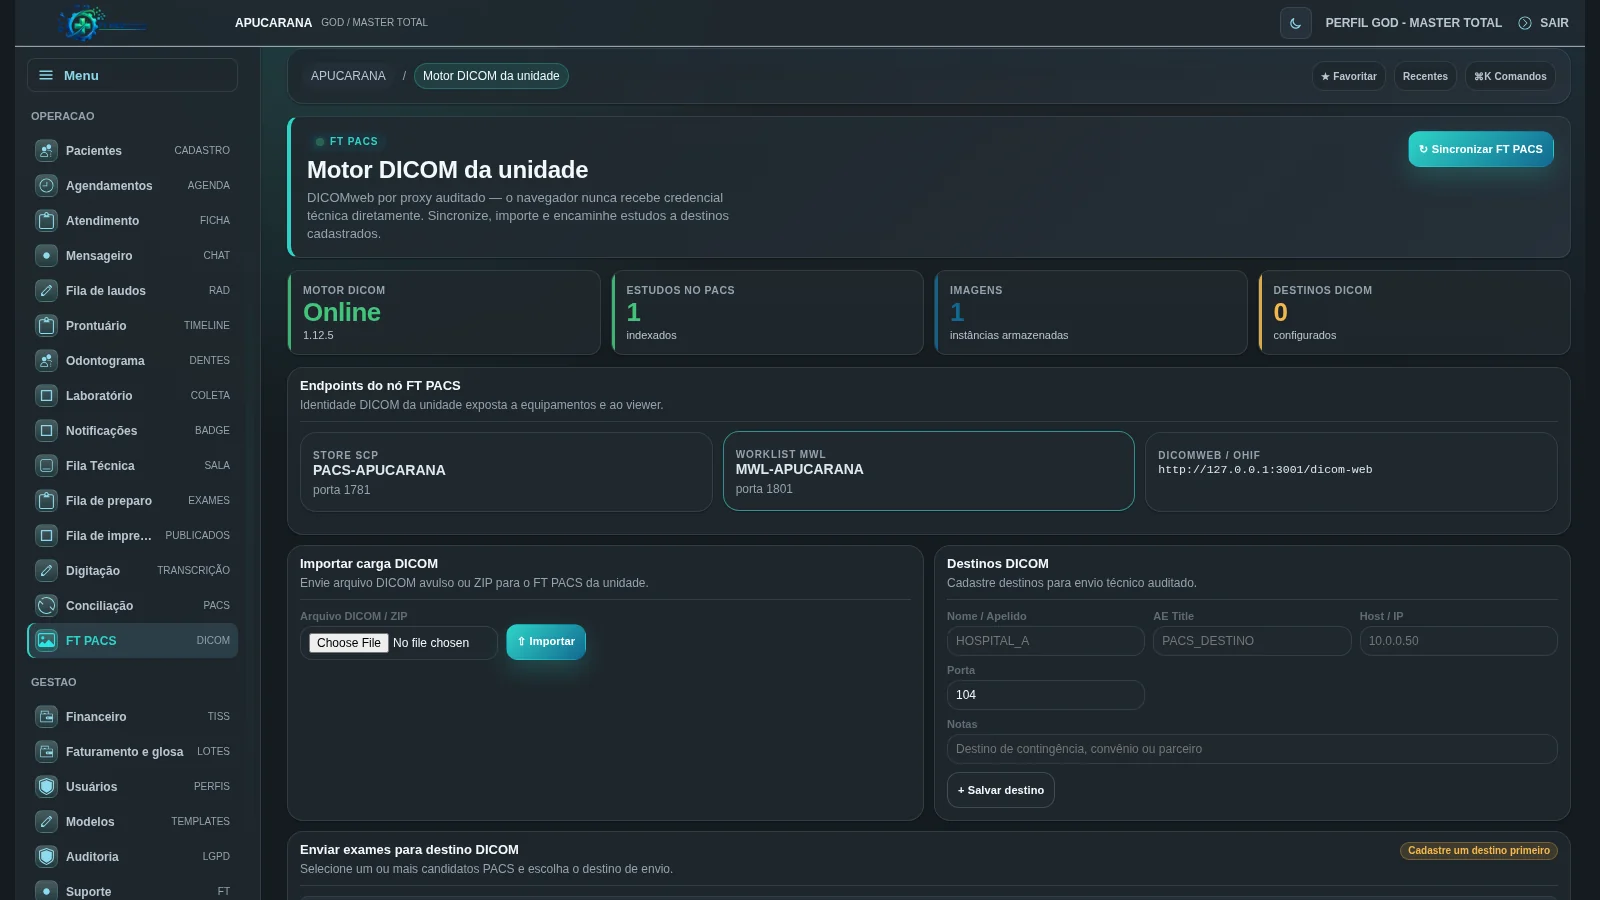The height and width of the screenshot is (900, 1600).
Task: Click the Motor DICOM Online status card
Action: [x=444, y=312]
